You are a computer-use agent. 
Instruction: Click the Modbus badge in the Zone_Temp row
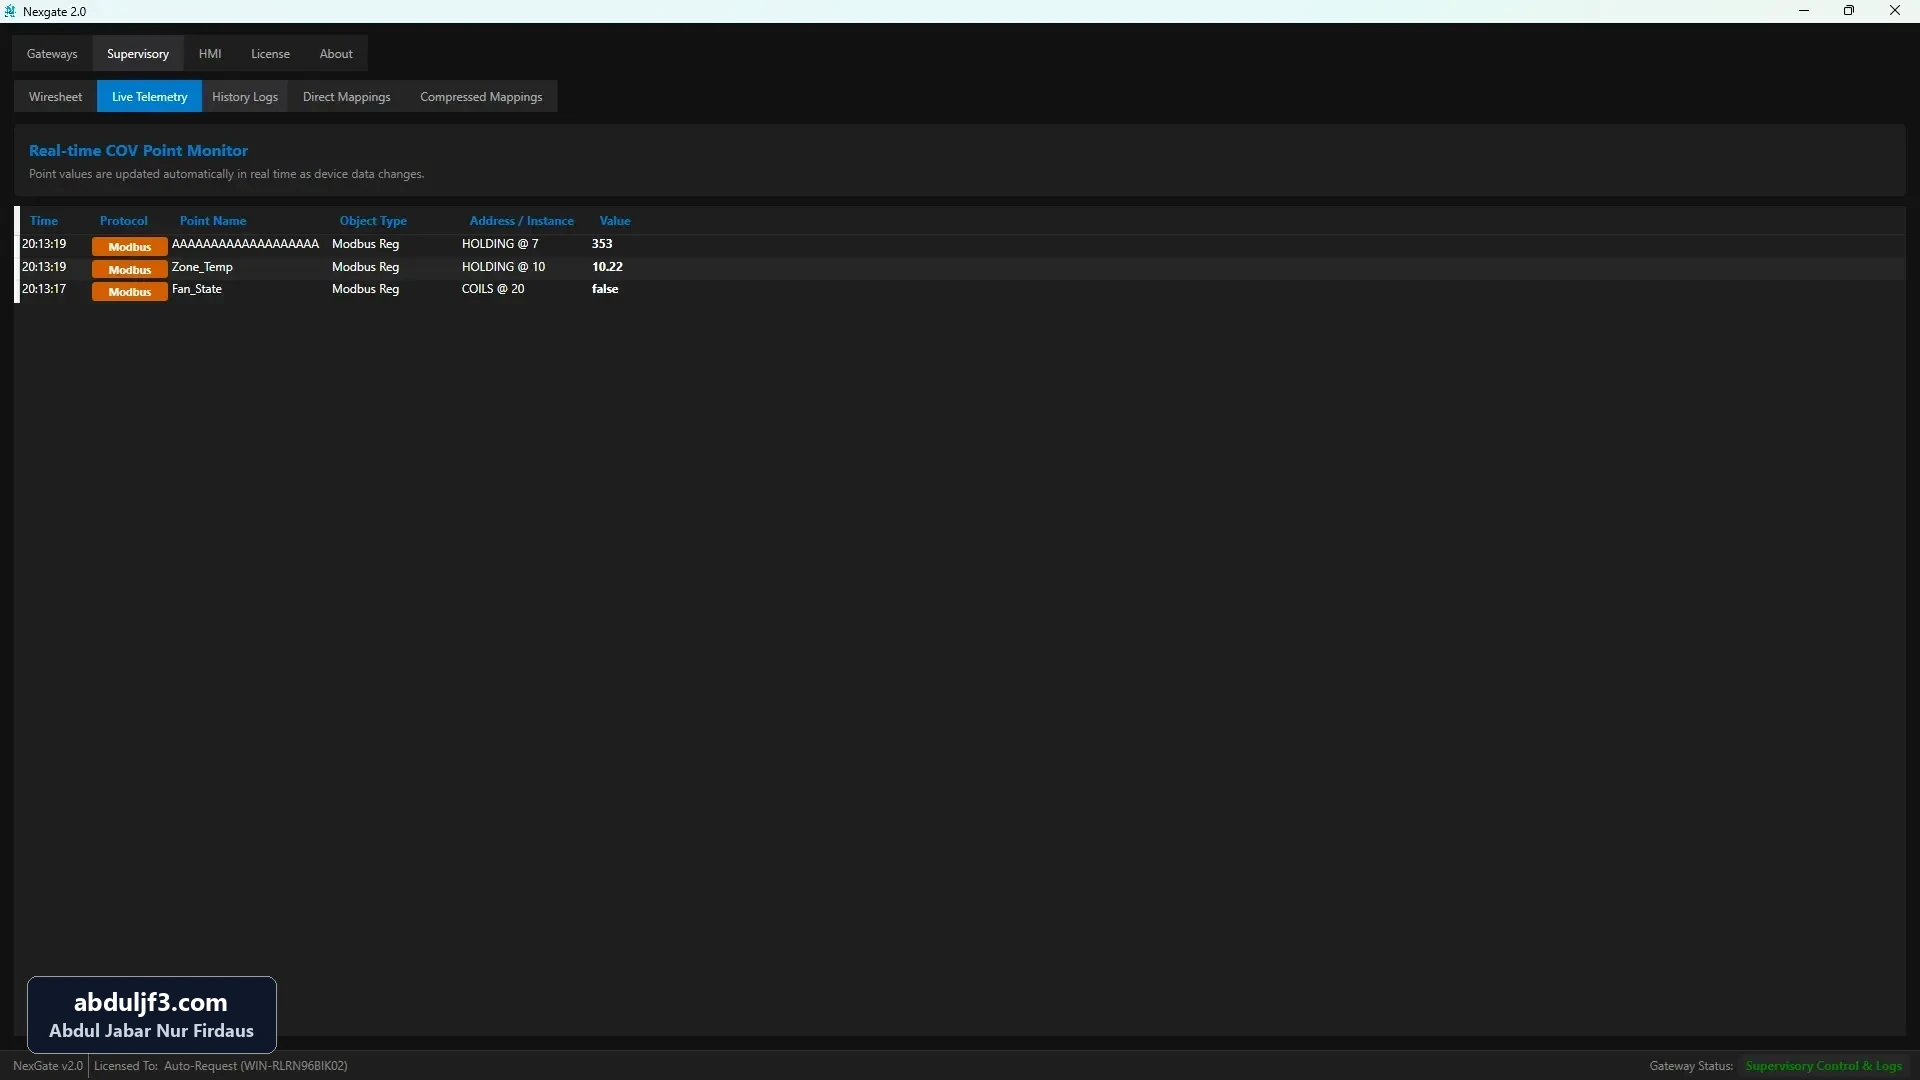pyautogui.click(x=130, y=270)
